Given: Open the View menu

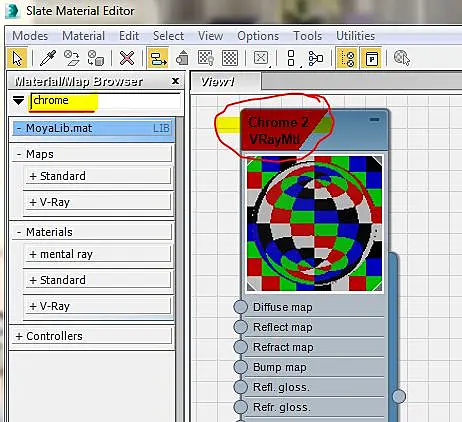Looking at the screenshot, I should point(211,36).
